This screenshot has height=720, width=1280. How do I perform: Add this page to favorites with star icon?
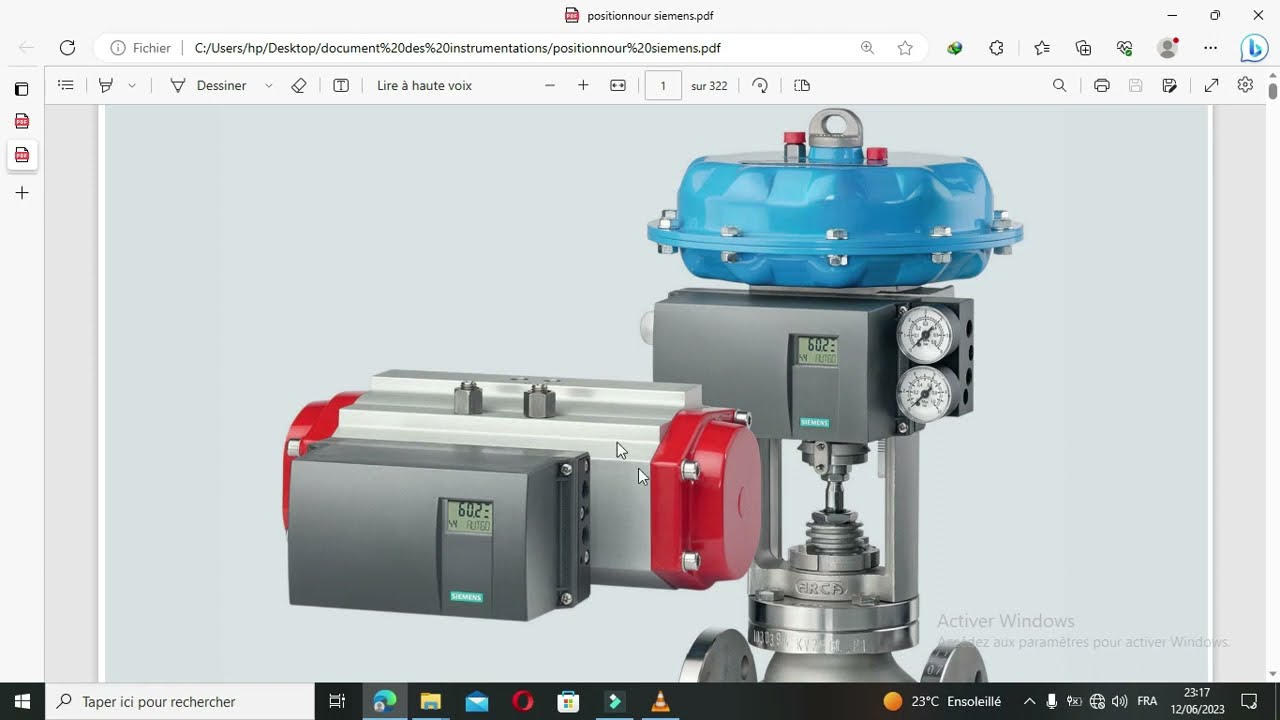click(905, 48)
